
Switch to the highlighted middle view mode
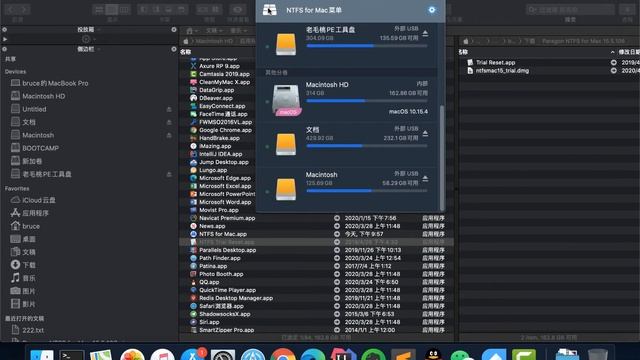(x=111, y=9)
